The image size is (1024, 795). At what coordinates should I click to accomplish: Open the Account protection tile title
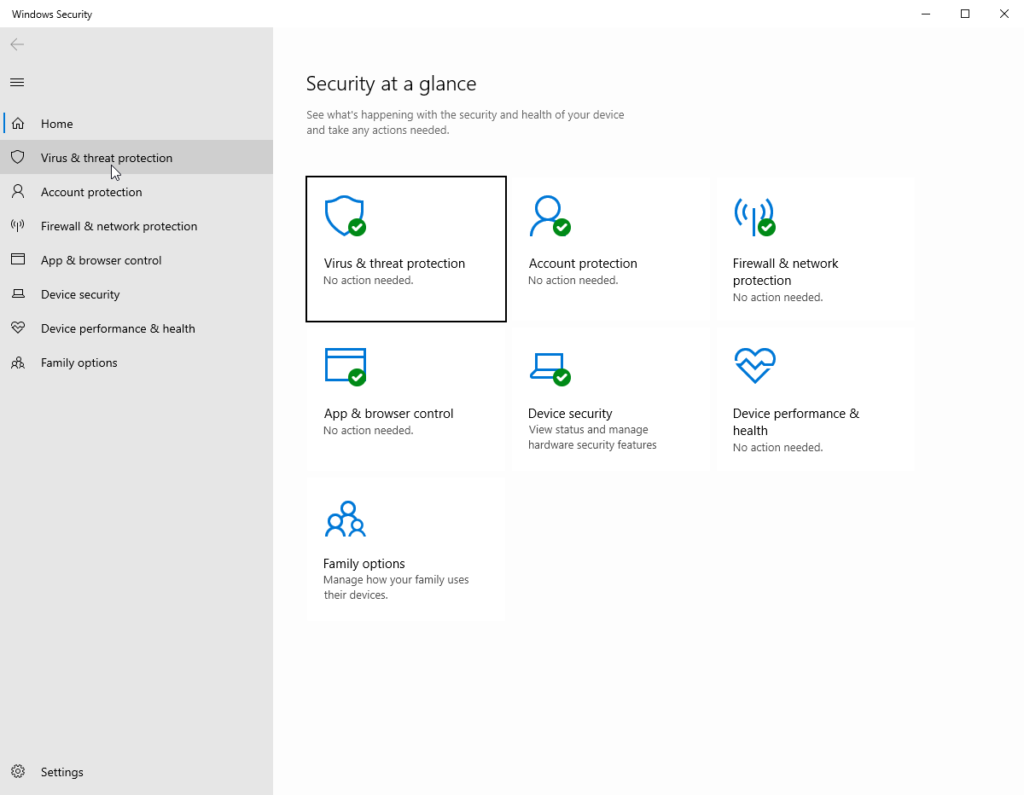(583, 263)
